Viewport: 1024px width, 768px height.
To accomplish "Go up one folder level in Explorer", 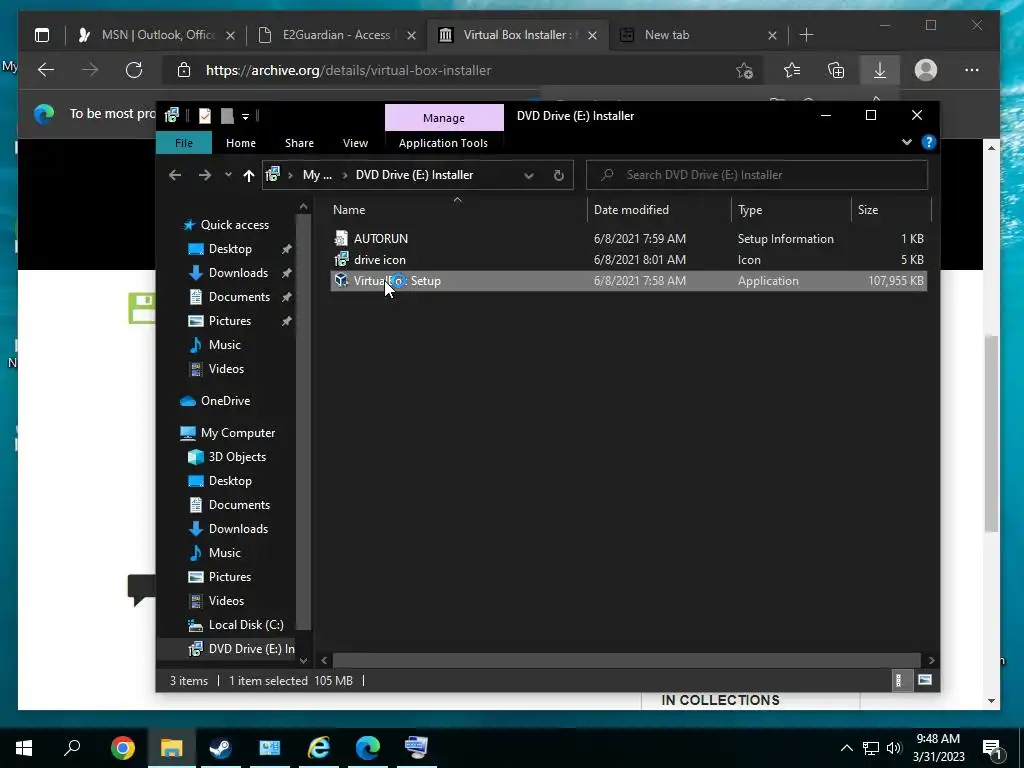I will coord(248,175).
